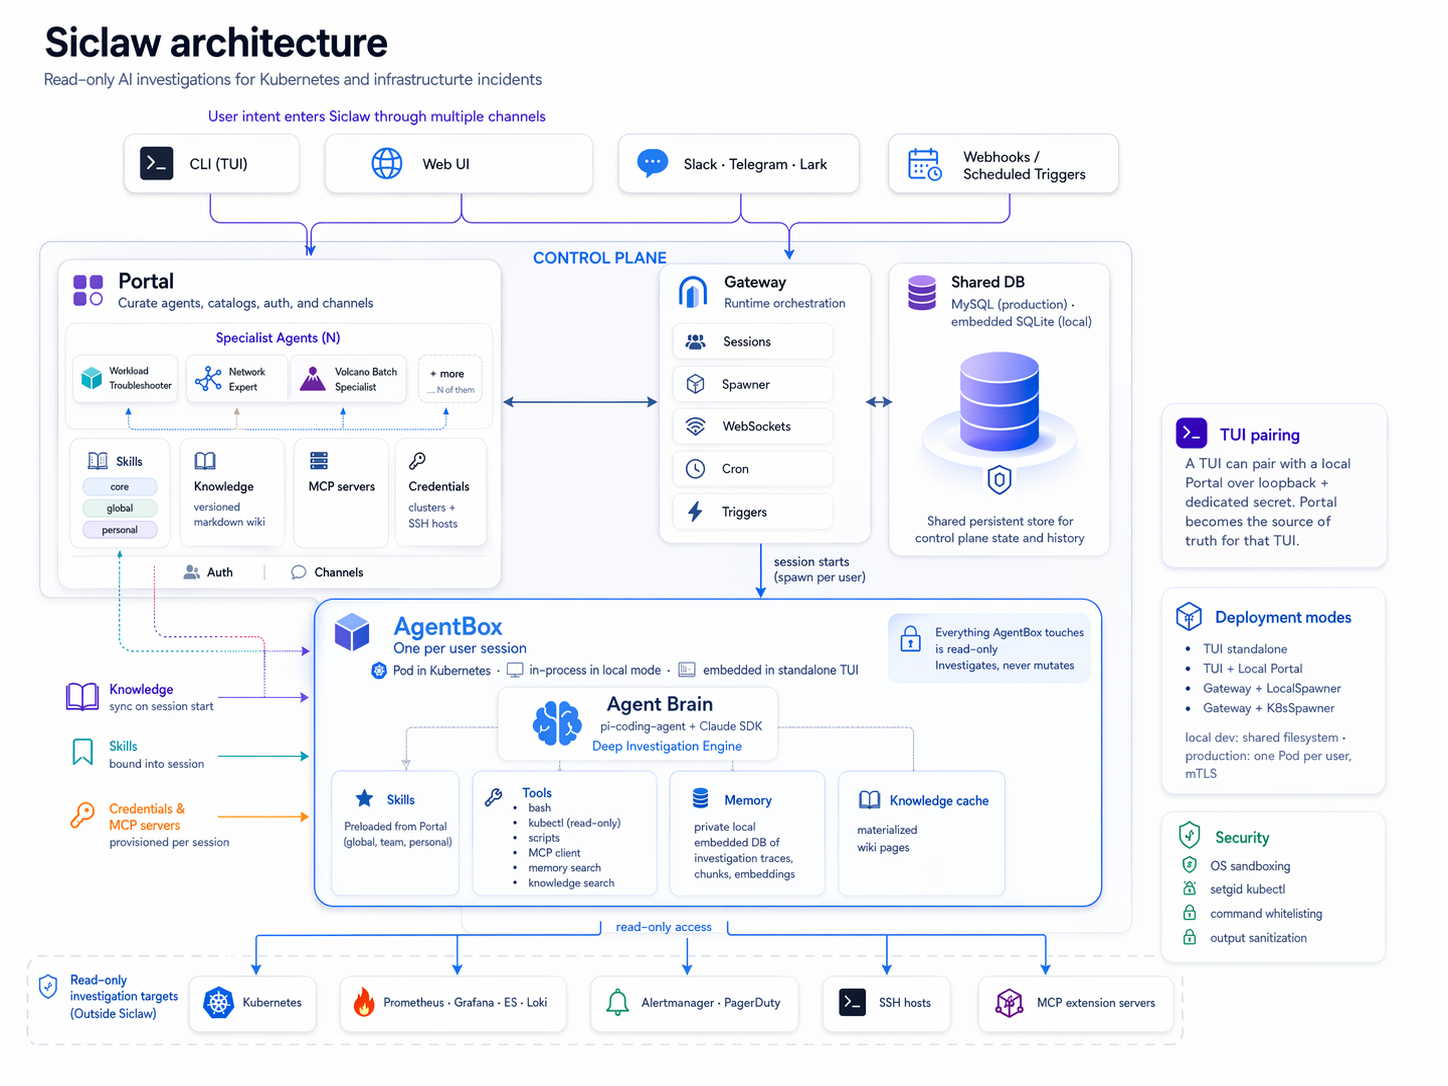Click 'command whitelisting' security entry
Screen dimensions: 1448x1086
1266,914
